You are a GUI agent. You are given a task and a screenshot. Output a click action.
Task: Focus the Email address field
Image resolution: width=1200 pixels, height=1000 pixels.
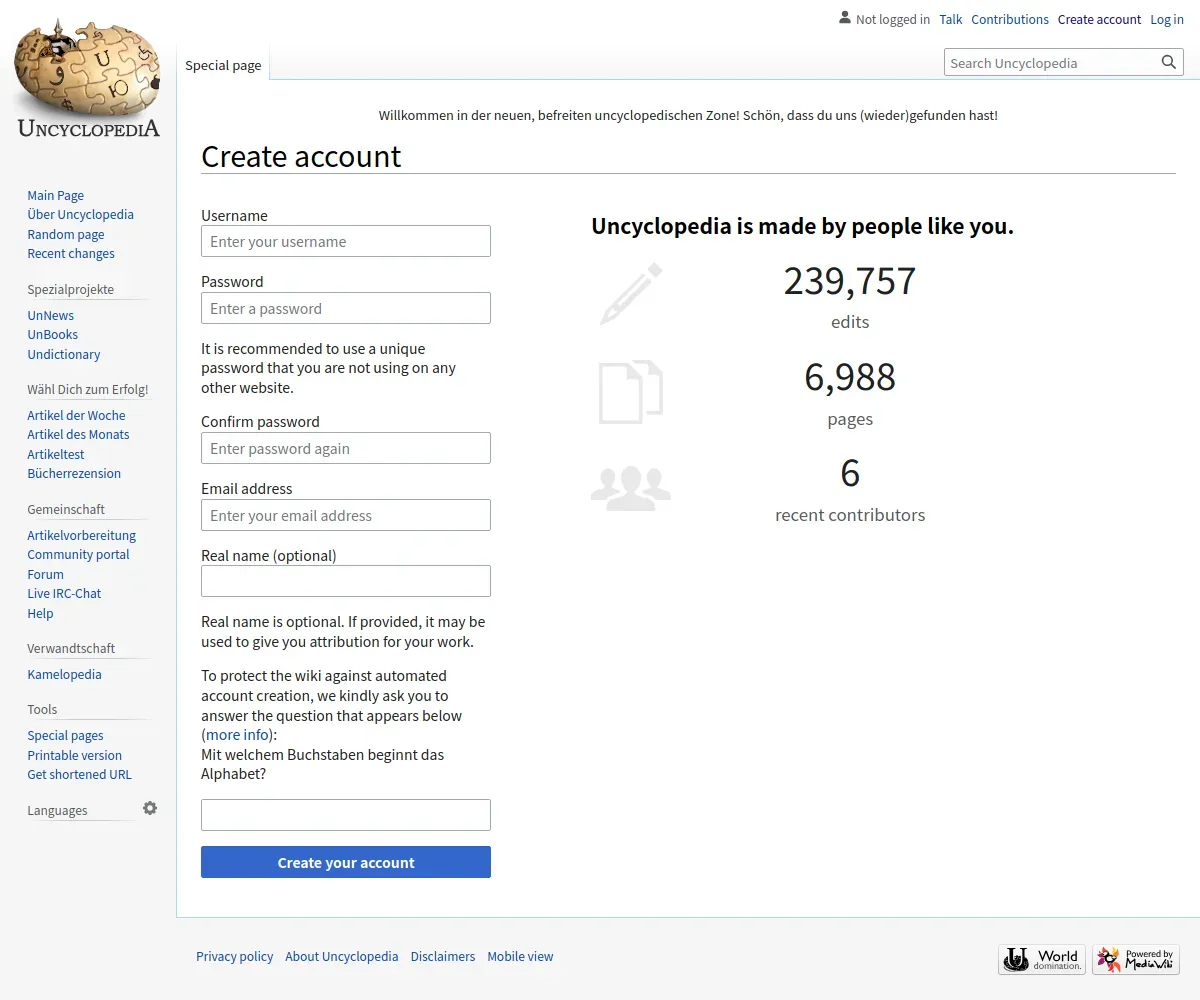[x=346, y=515]
